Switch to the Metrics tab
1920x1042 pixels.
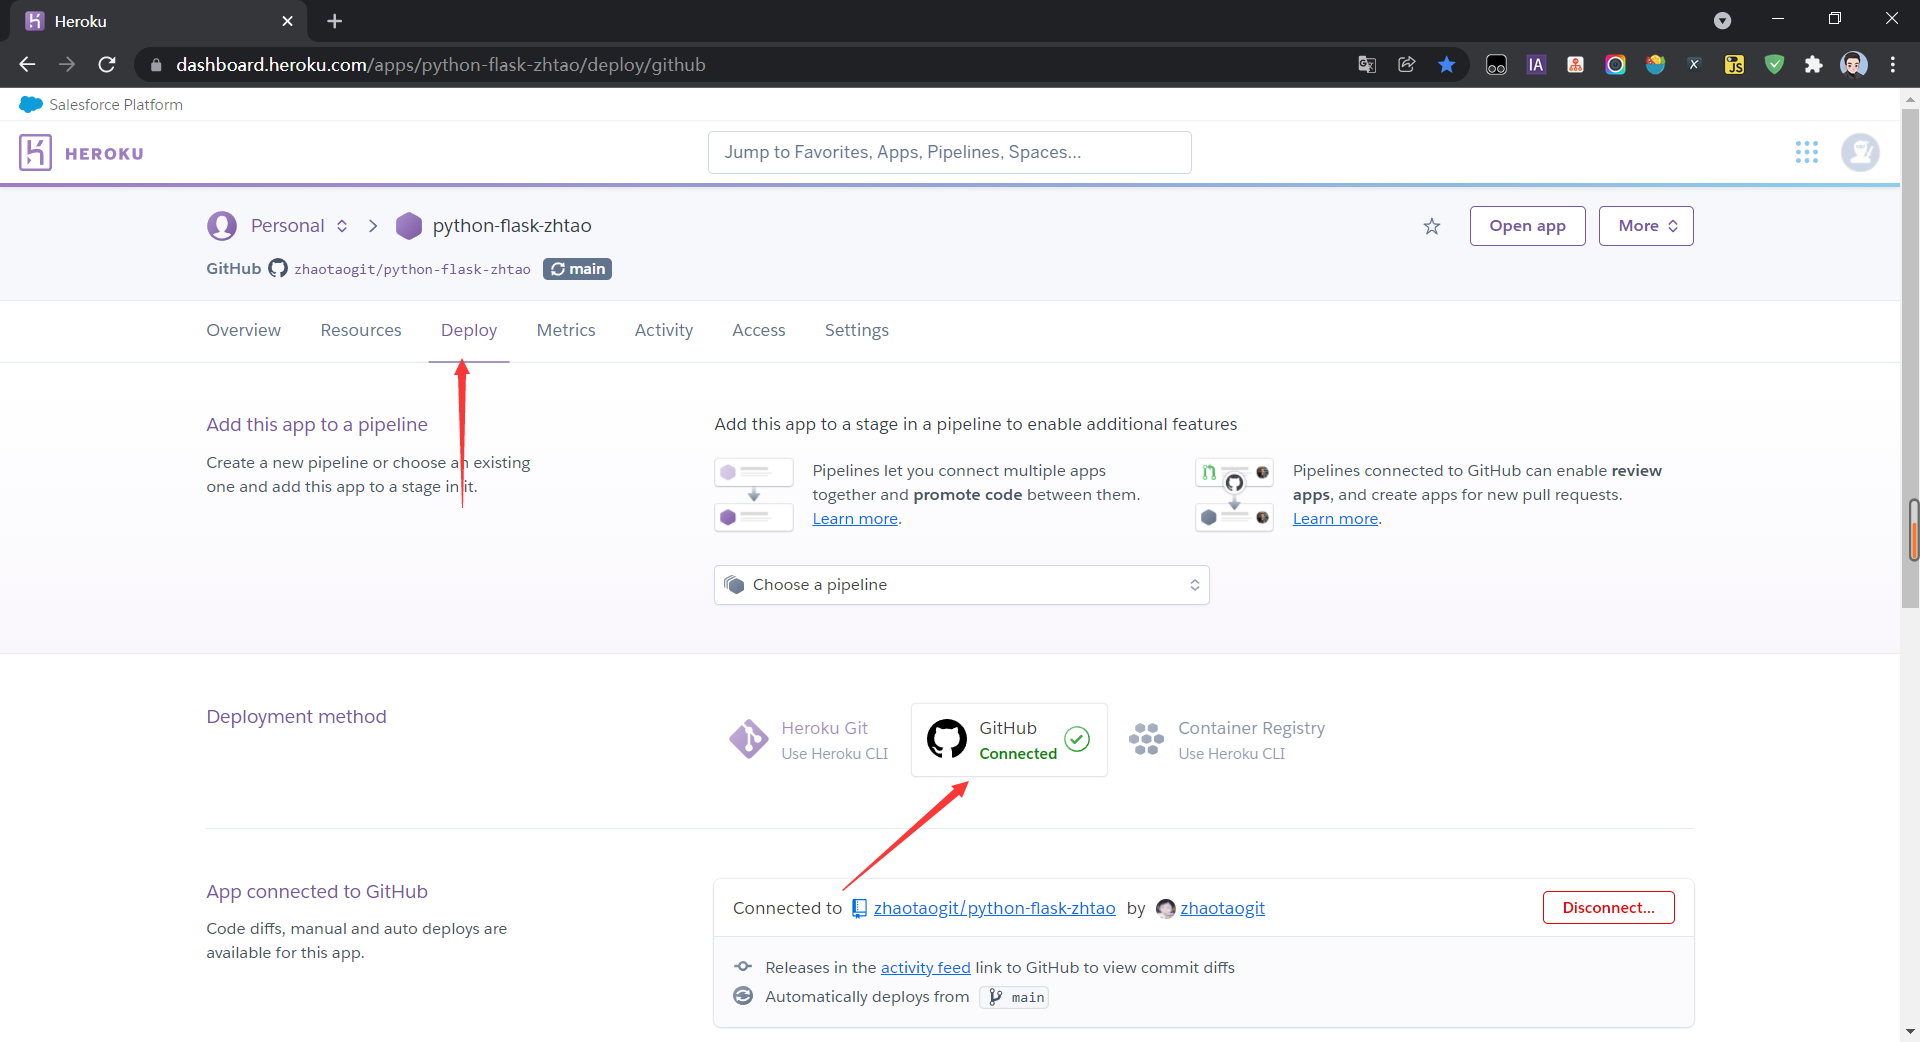pyautogui.click(x=566, y=330)
